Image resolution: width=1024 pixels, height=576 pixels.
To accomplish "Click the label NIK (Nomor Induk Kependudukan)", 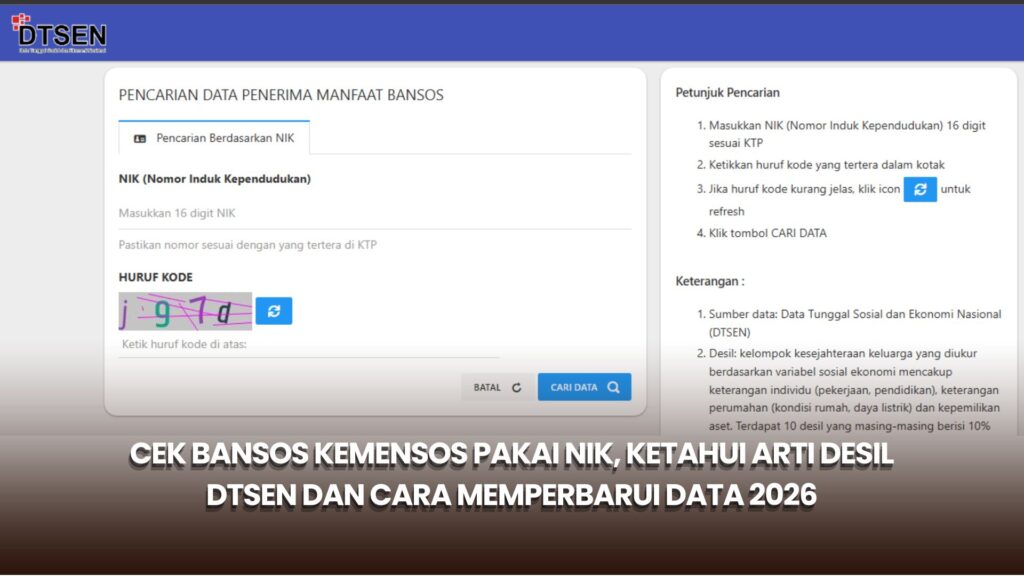I will pos(215,179).
